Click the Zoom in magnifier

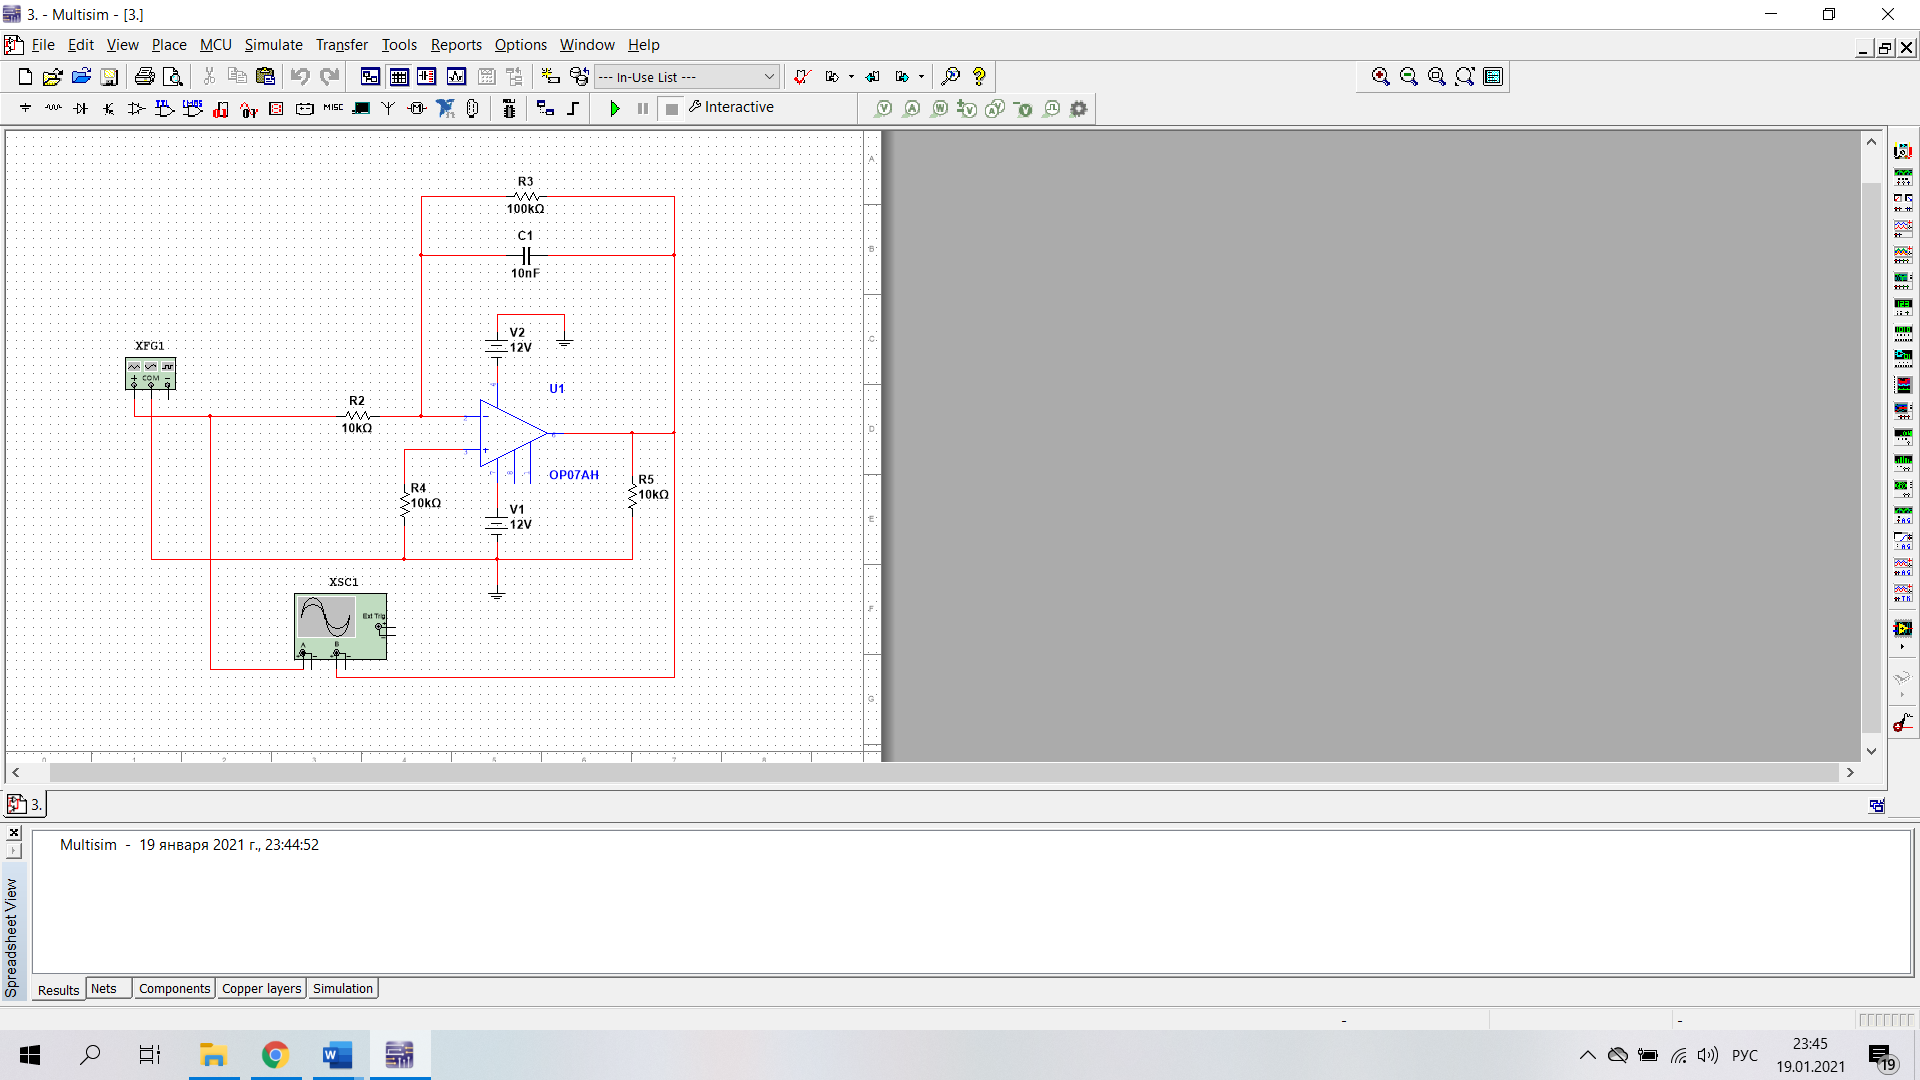[x=1381, y=76]
